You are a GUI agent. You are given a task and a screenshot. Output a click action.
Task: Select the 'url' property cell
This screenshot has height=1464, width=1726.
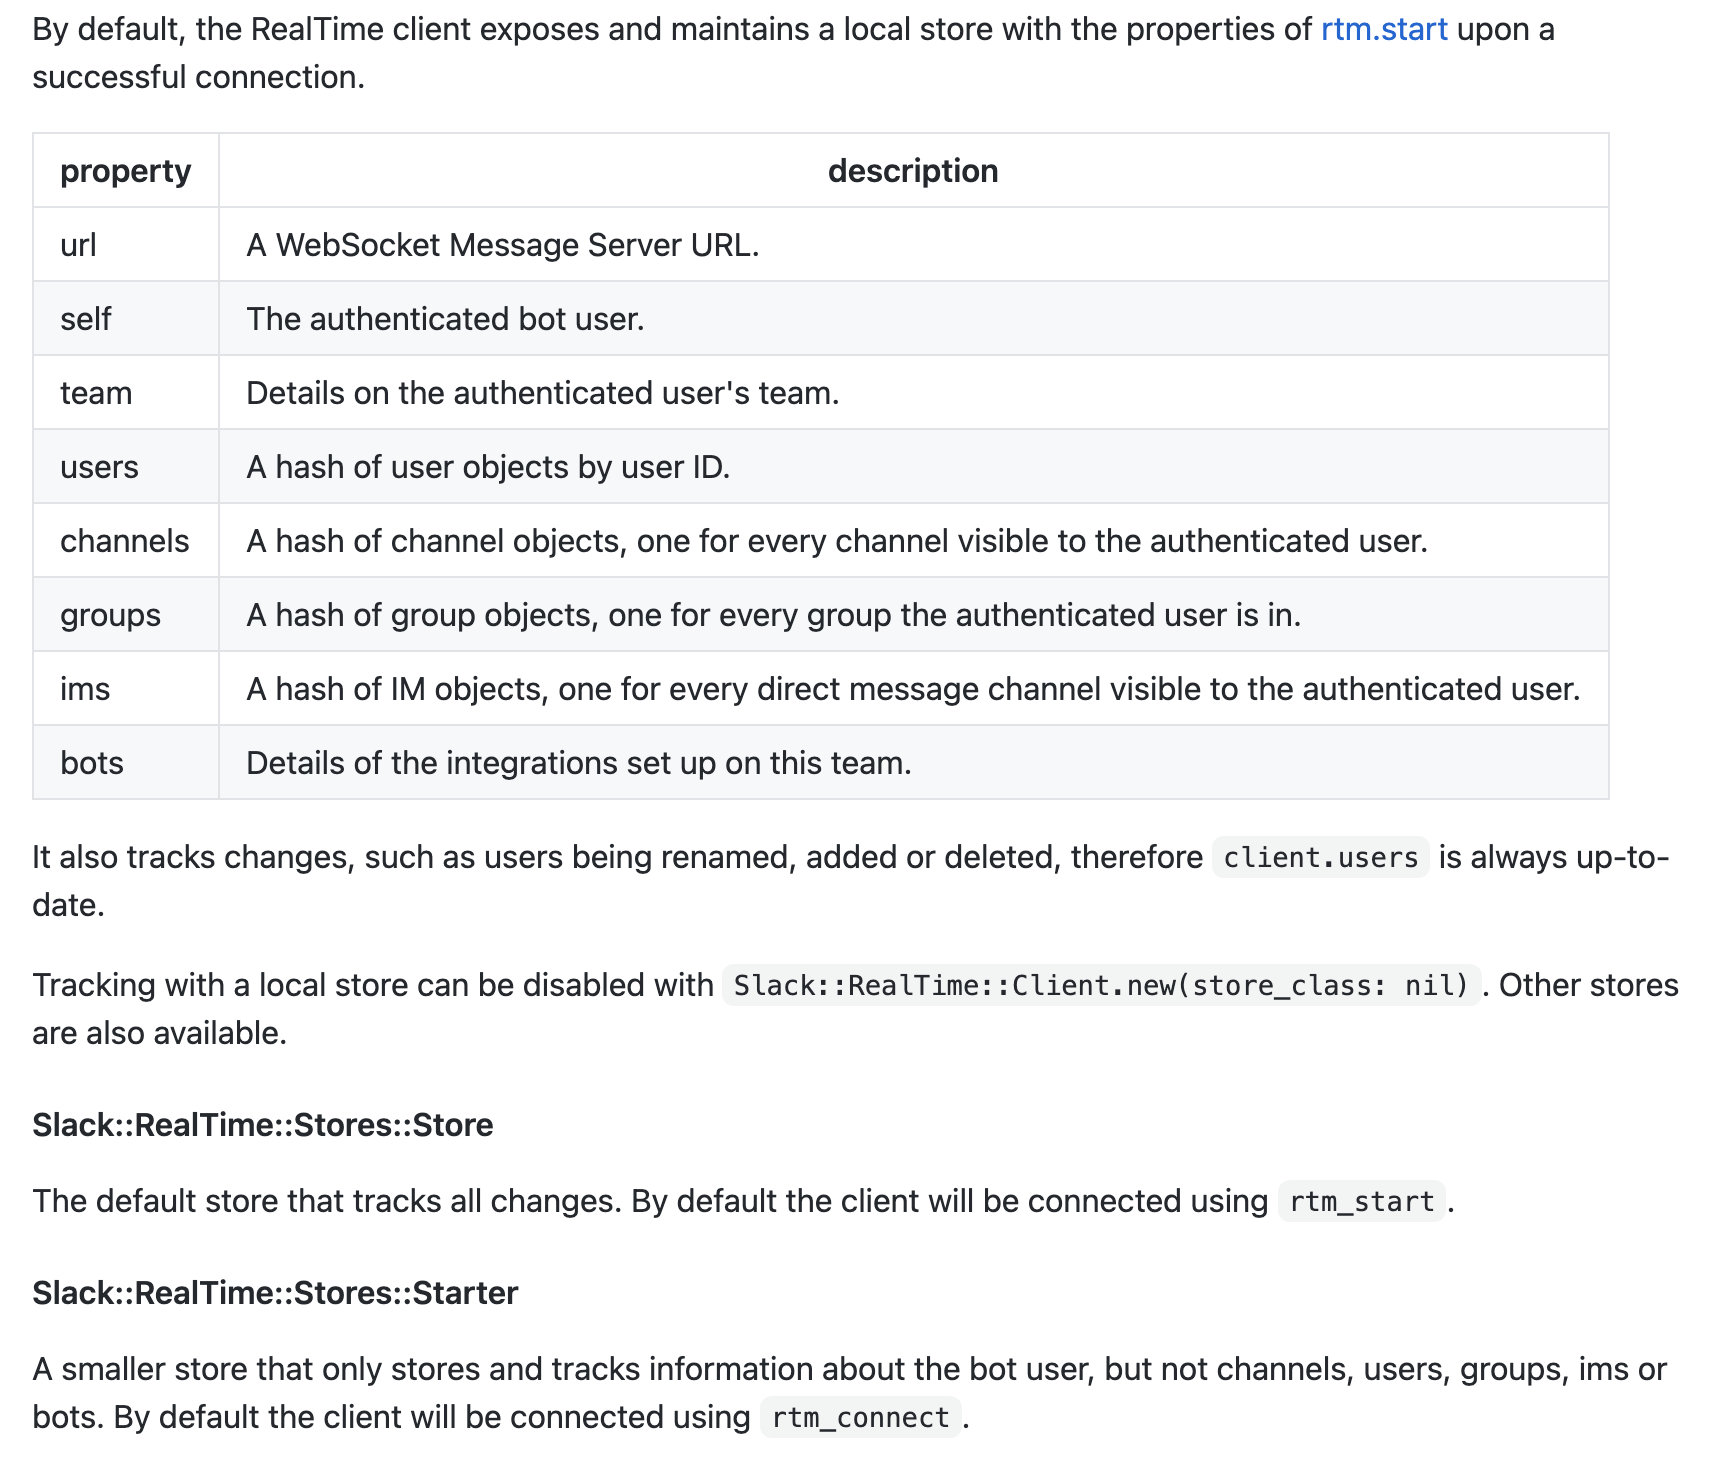(x=126, y=245)
